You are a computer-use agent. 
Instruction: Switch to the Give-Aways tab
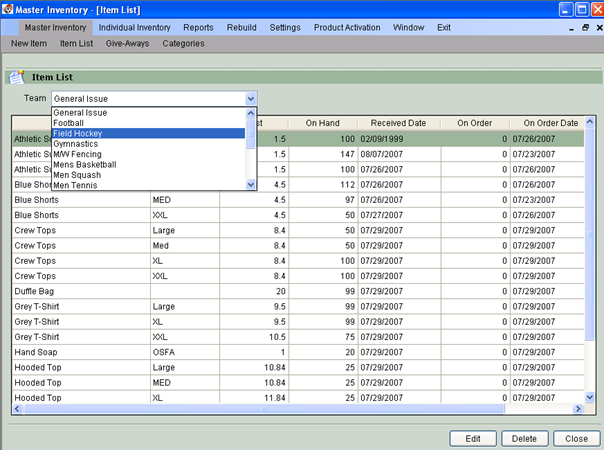coord(128,44)
